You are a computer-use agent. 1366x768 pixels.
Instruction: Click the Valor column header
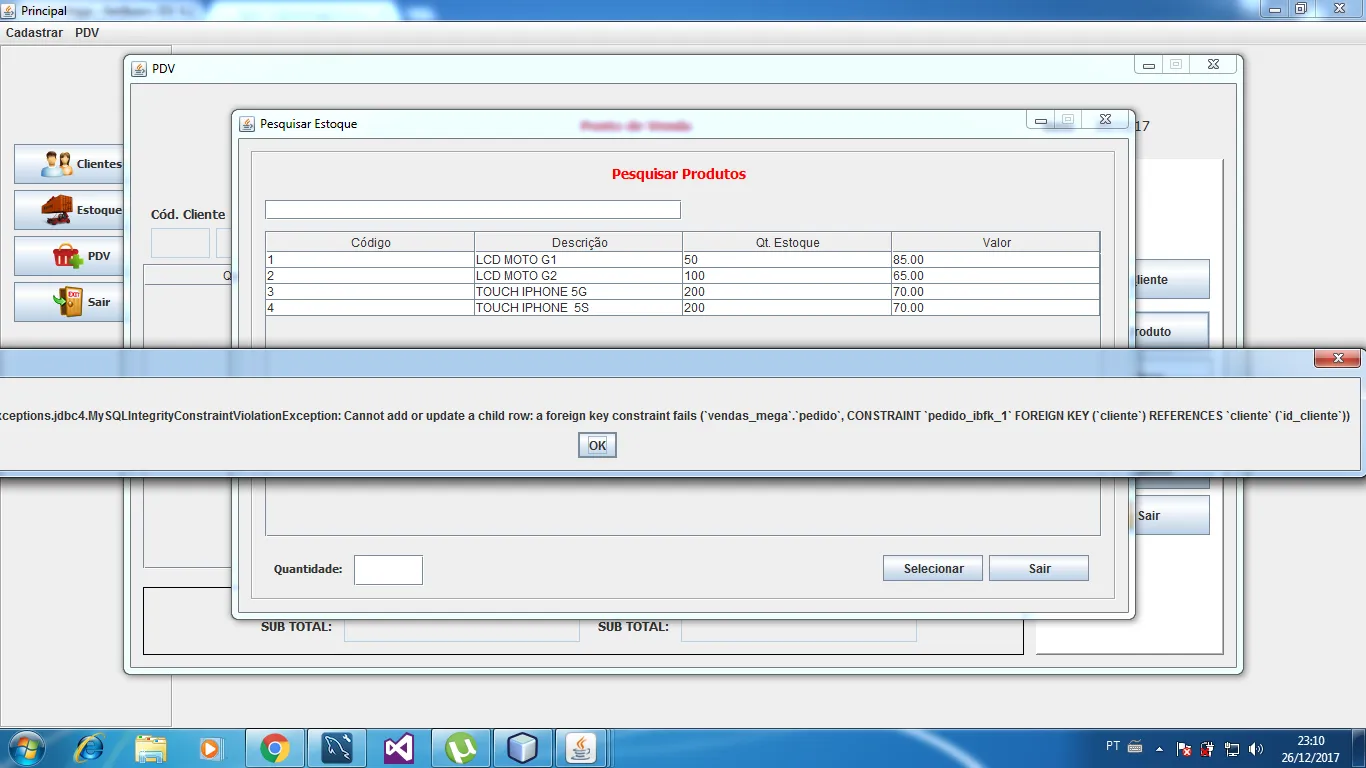[x=995, y=242]
